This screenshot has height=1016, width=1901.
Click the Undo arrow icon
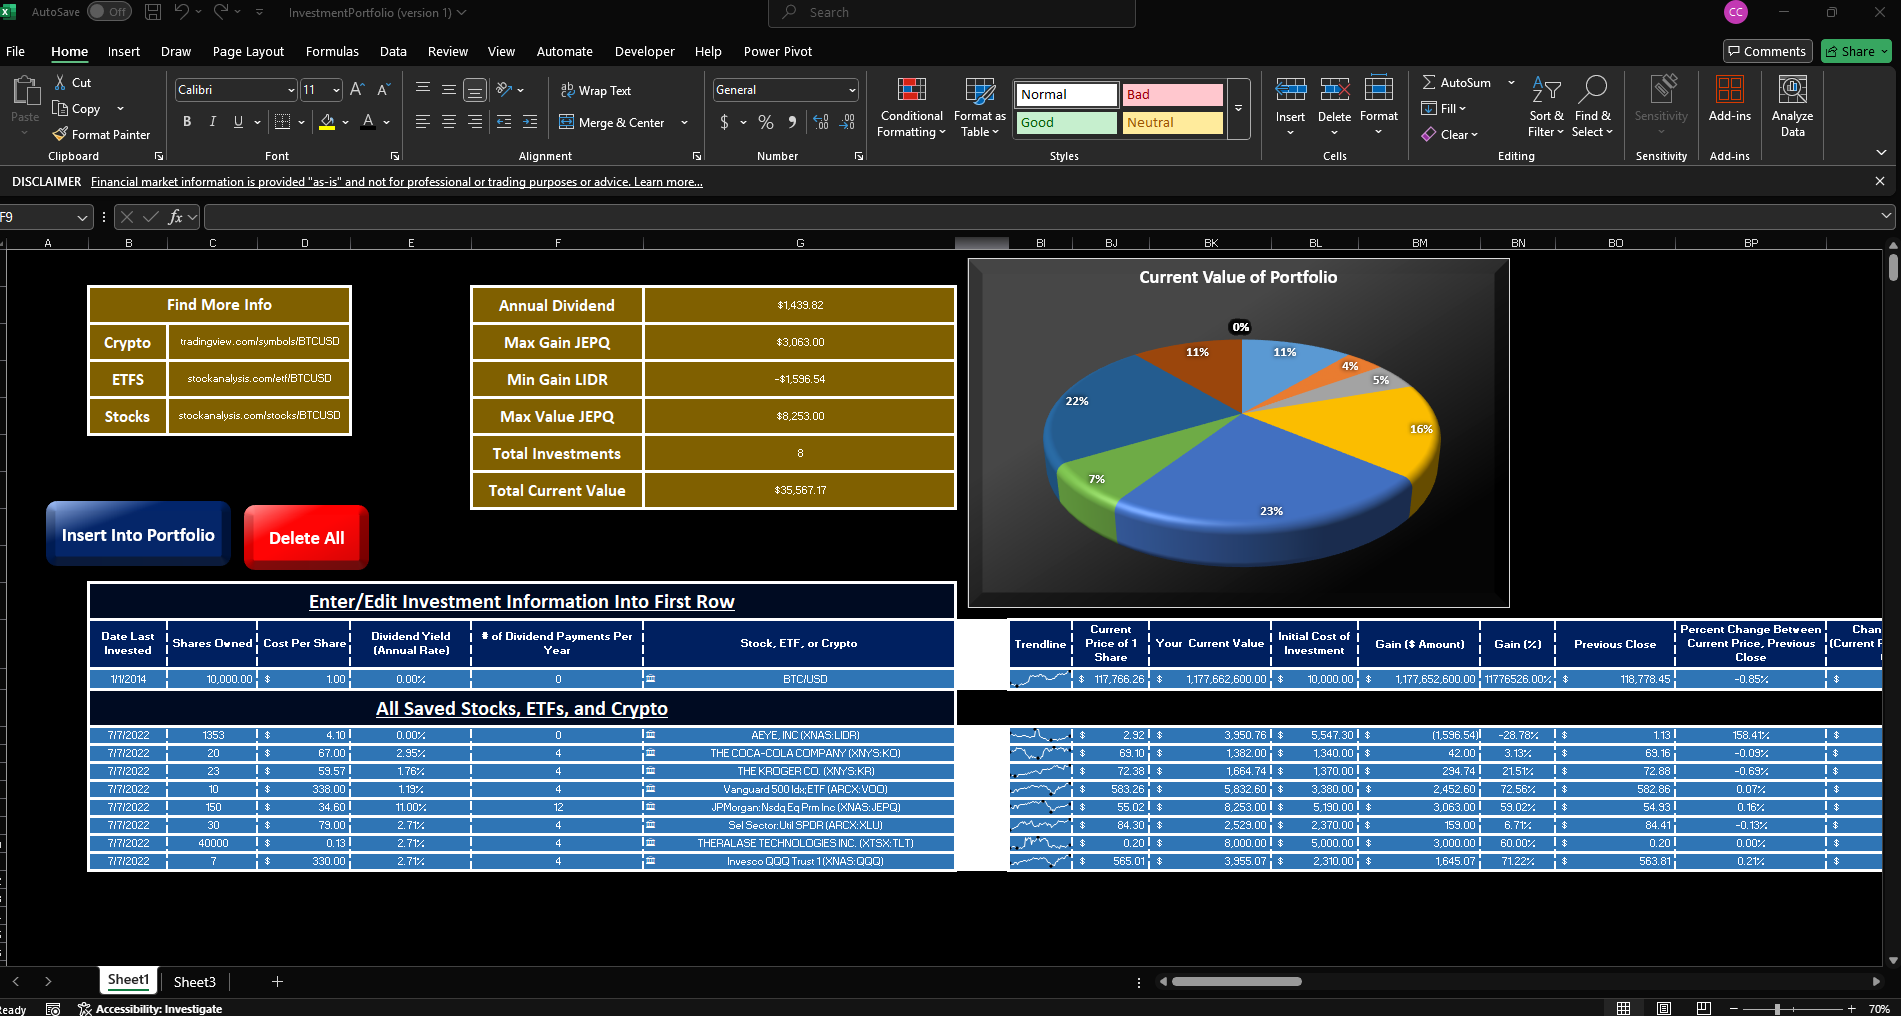(181, 12)
